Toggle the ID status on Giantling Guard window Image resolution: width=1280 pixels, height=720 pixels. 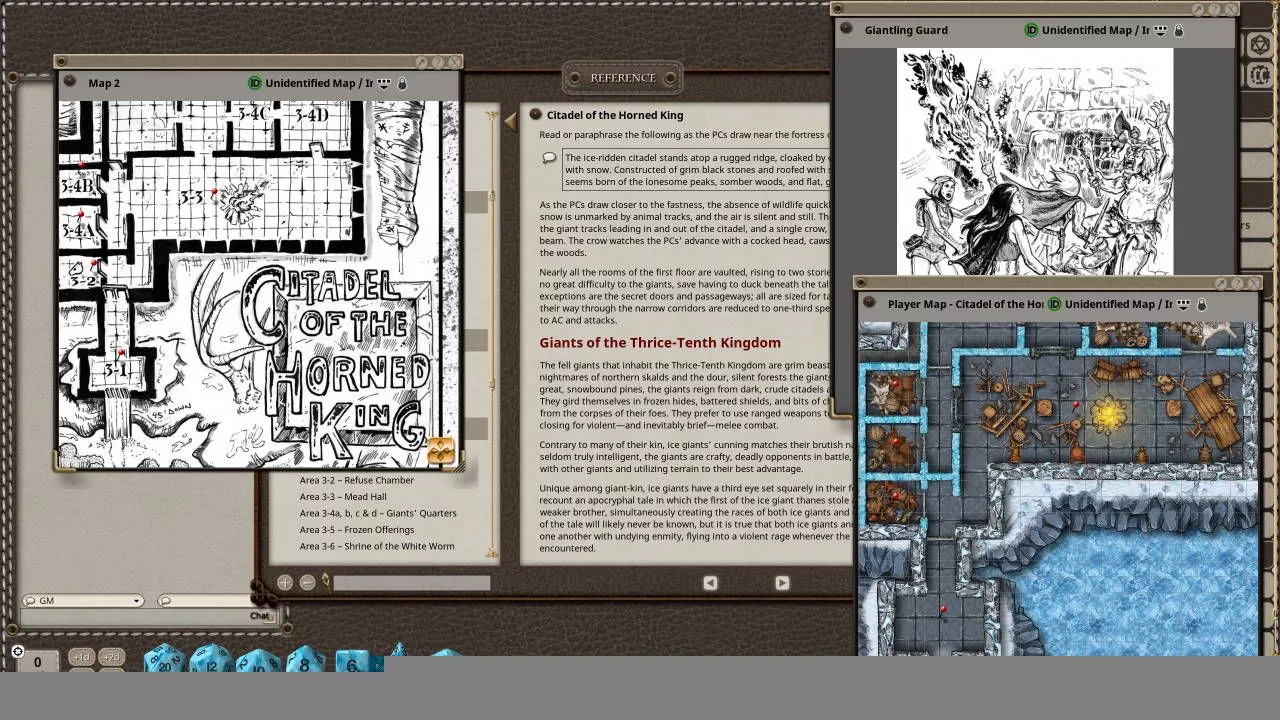1031,30
